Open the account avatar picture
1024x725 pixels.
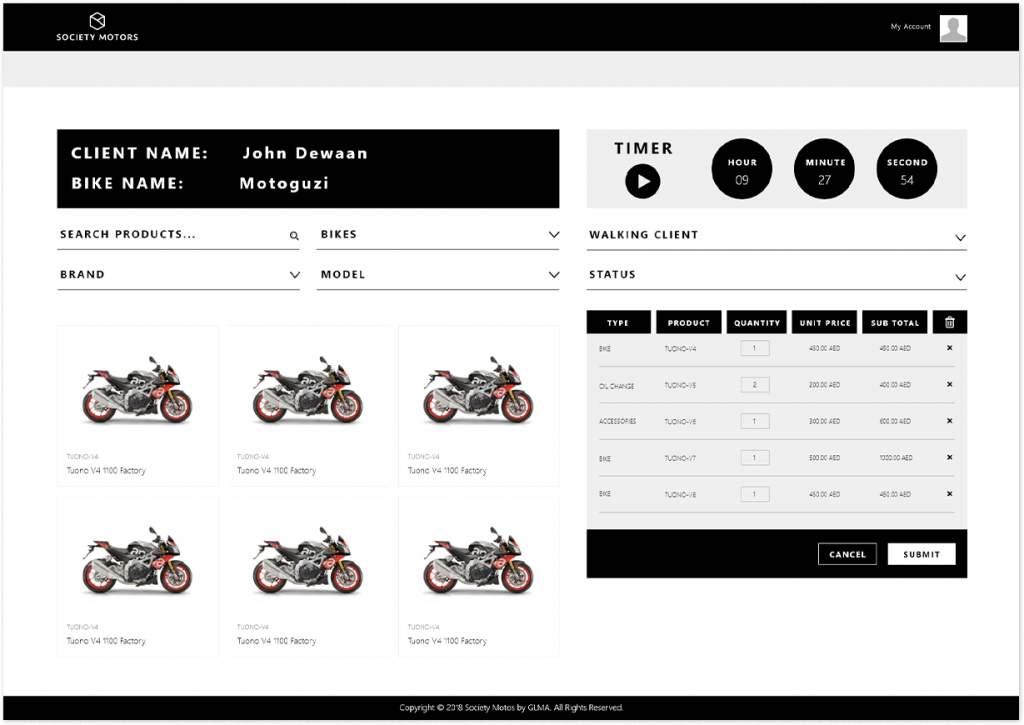953,28
